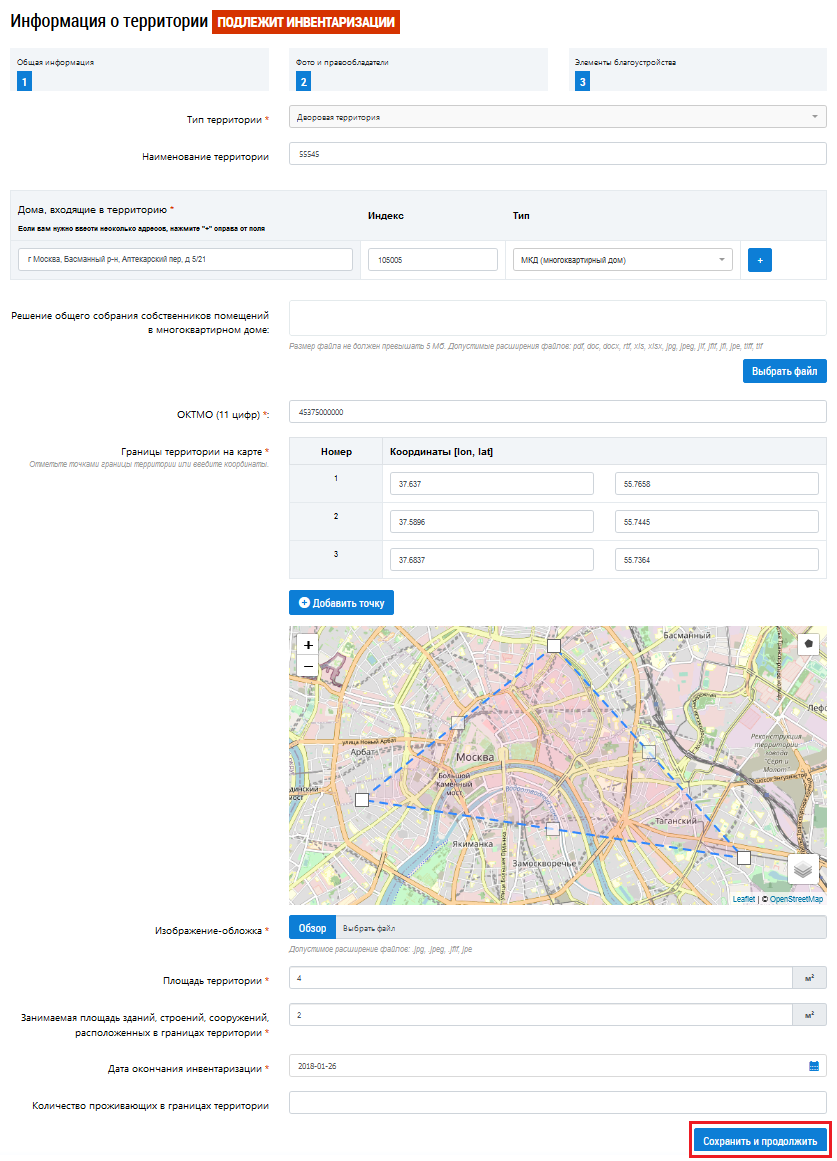Open step 3 Элементы благоустройства
The width and height of the screenshot is (837, 1161).
coord(582,81)
